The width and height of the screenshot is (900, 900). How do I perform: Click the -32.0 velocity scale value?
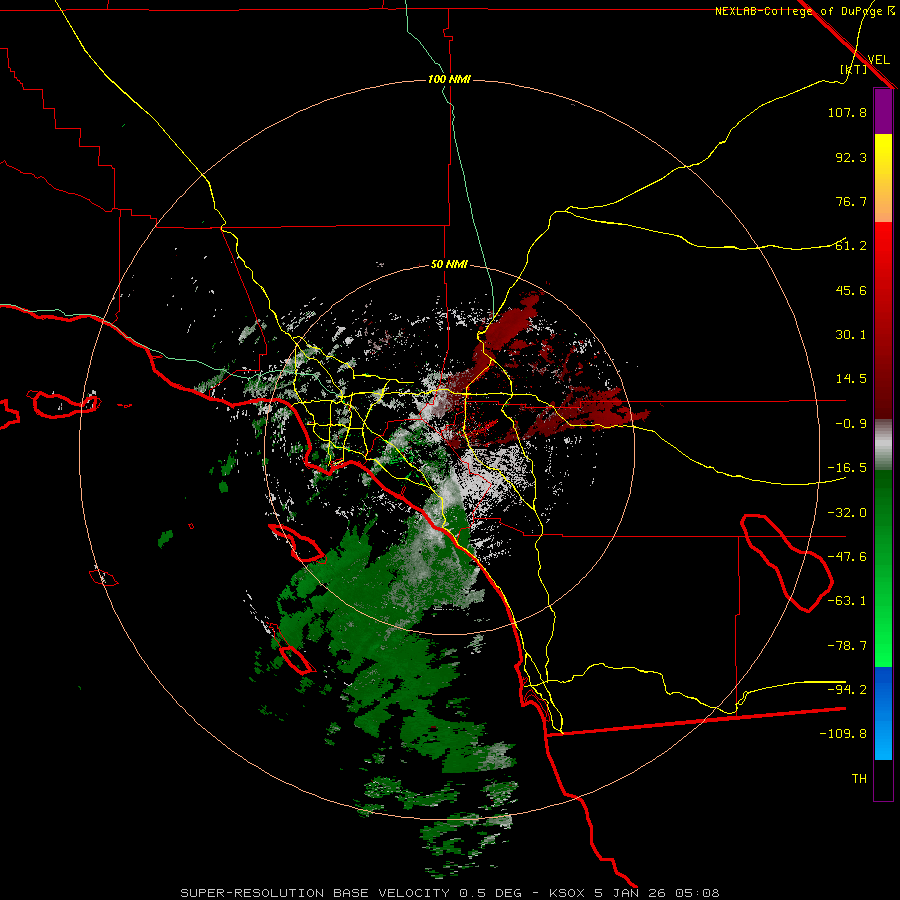pyautogui.click(x=847, y=513)
